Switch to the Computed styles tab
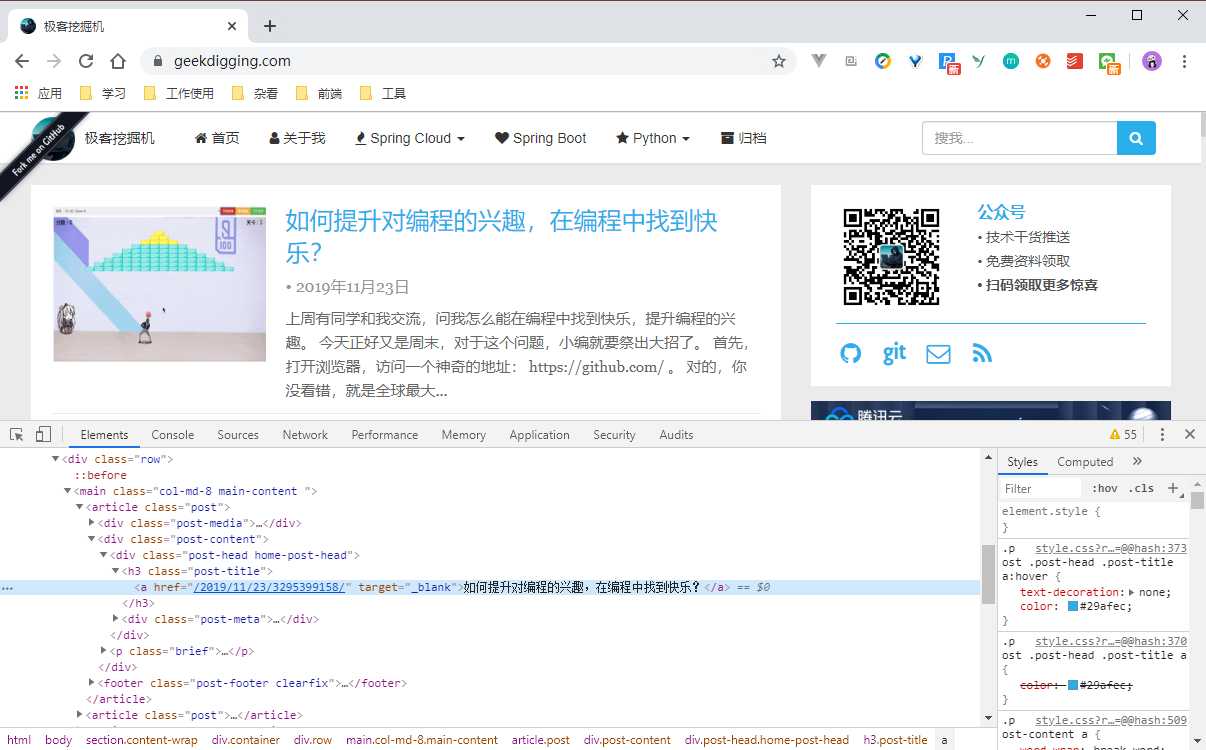1206x750 pixels. click(1085, 462)
